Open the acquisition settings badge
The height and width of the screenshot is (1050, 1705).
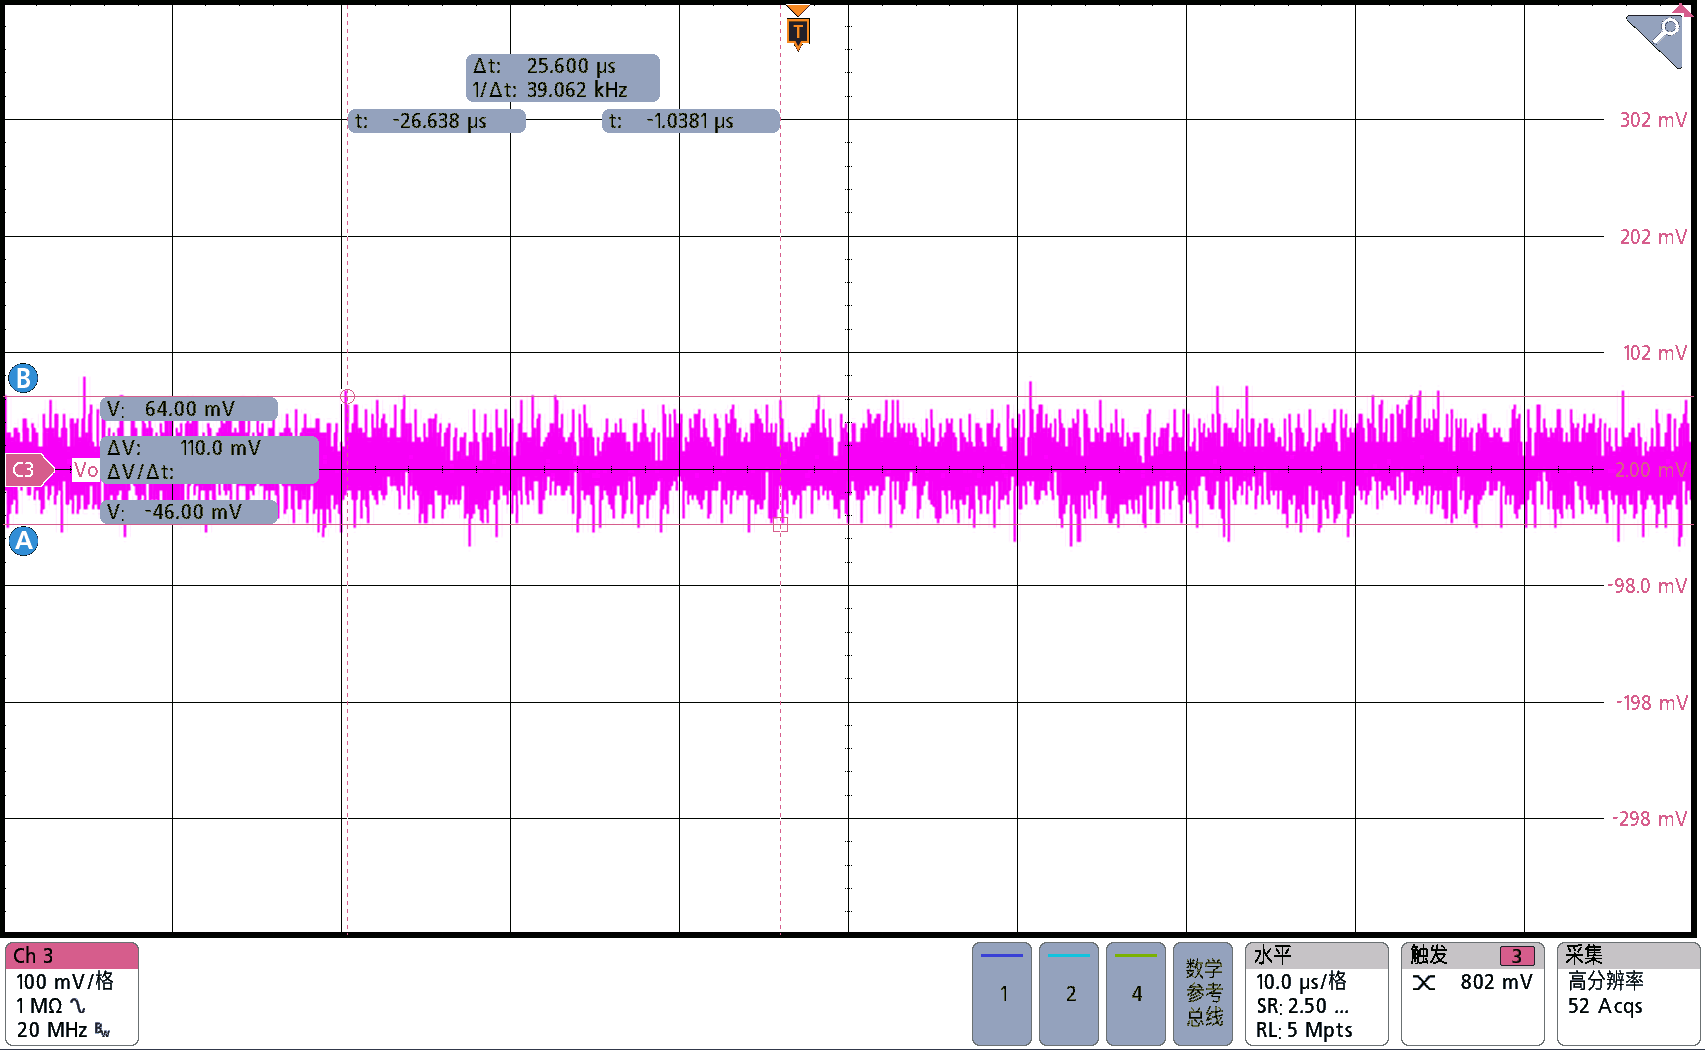tap(1628, 994)
